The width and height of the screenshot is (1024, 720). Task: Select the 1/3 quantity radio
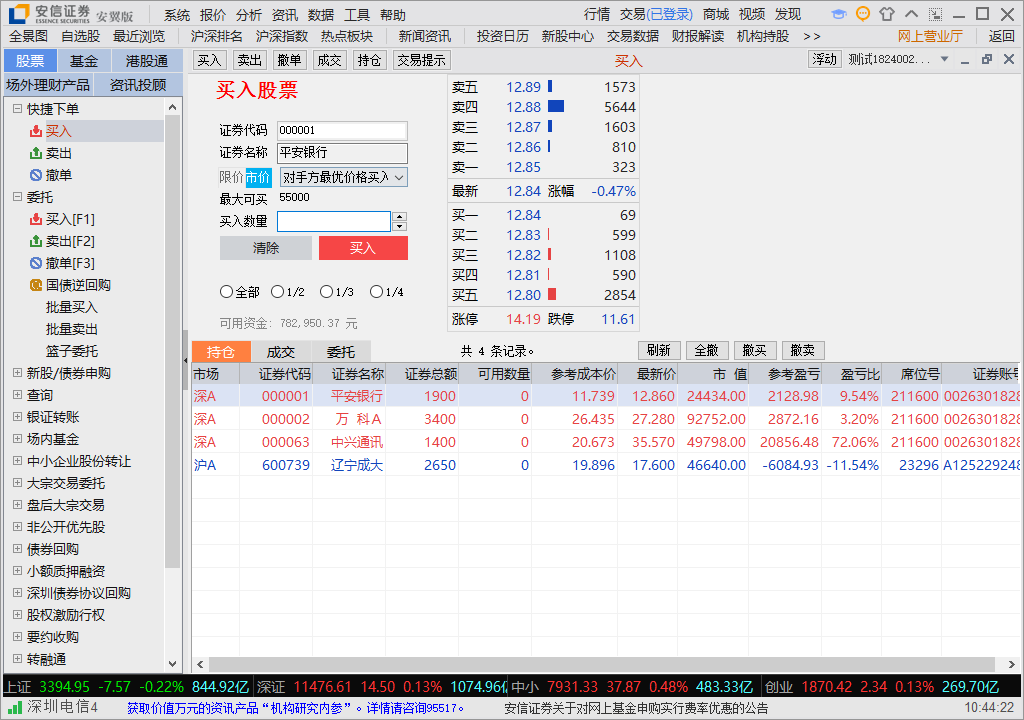pyautogui.click(x=327, y=292)
